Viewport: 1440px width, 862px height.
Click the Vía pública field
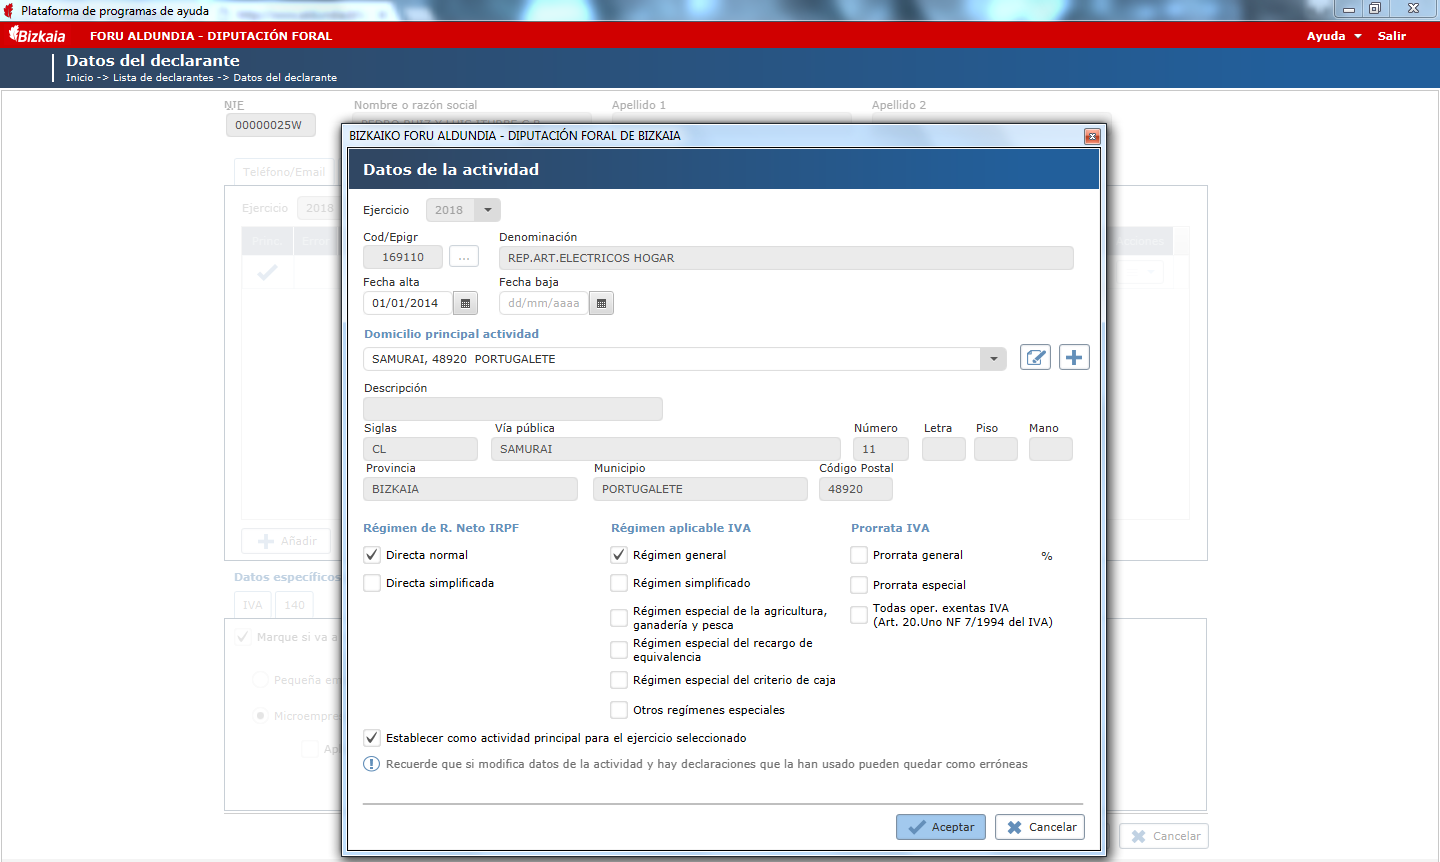point(666,449)
